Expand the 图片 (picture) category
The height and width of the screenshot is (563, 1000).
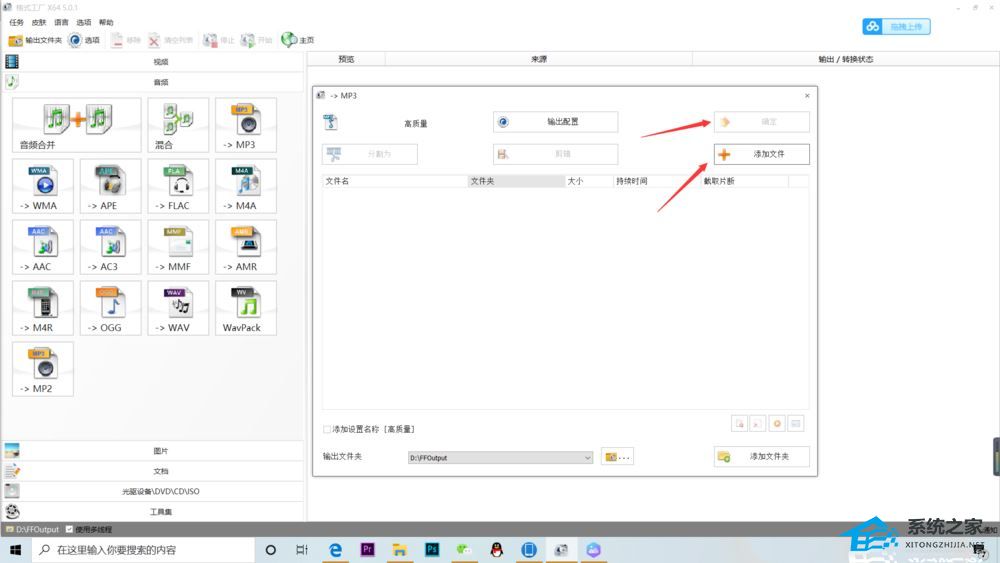160,451
